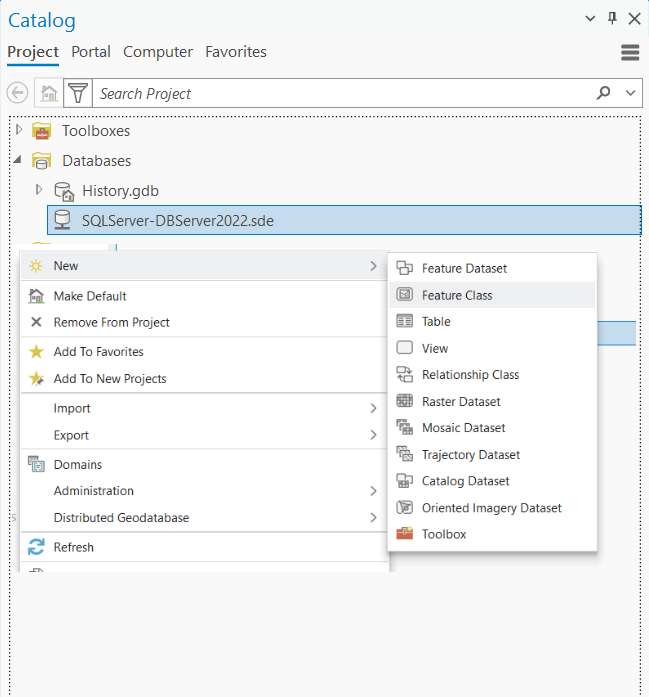Select Feature Class in New submenu

(x=492, y=295)
